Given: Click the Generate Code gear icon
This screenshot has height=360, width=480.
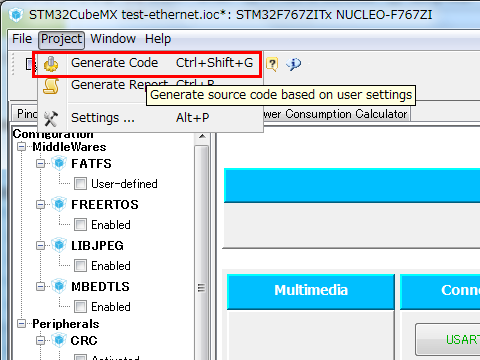Looking at the screenshot, I should tap(51, 64).
